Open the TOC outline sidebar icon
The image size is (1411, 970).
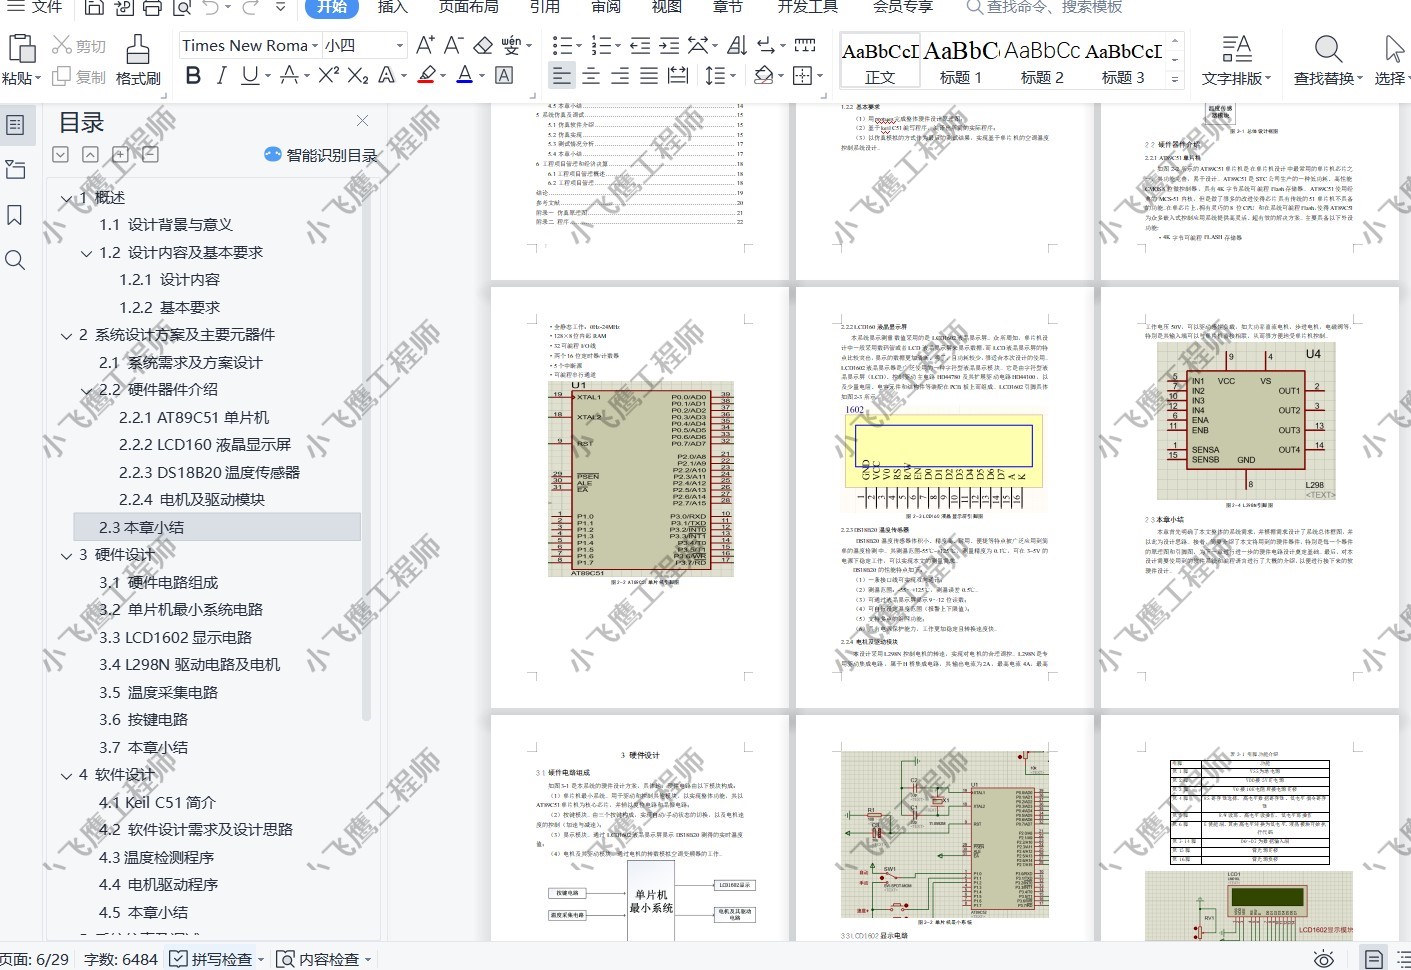click(x=15, y=125)
